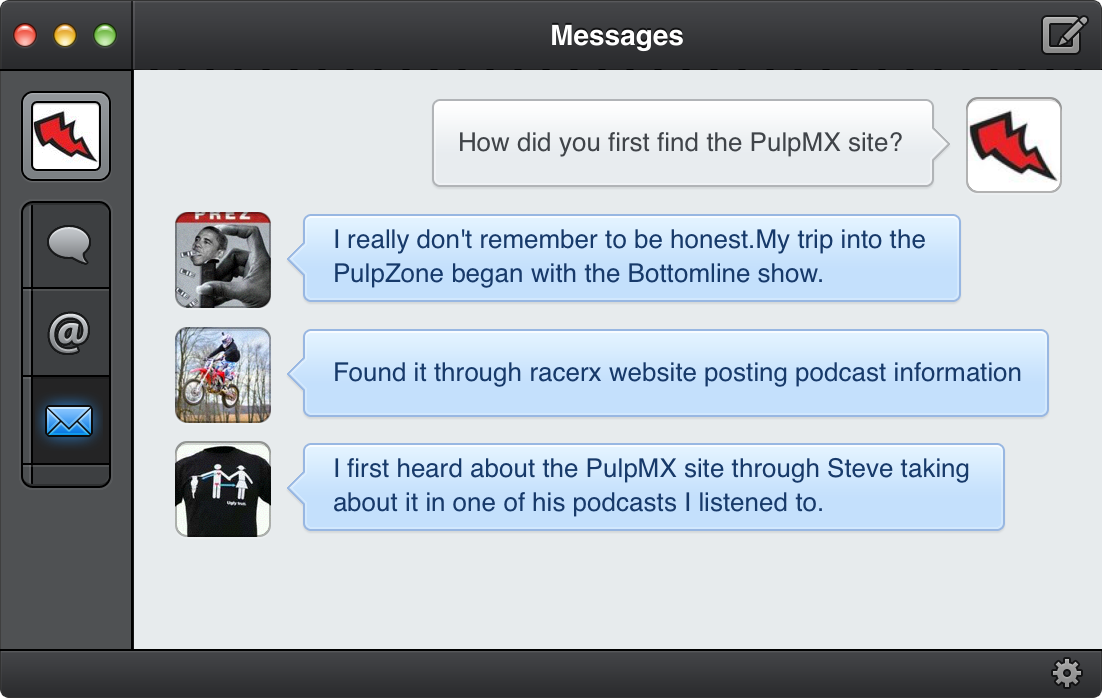This screenshot has width=1102, height=698.
Task: Click the PulpMX account icon in sidebar
Action: [x=66, y=136]
